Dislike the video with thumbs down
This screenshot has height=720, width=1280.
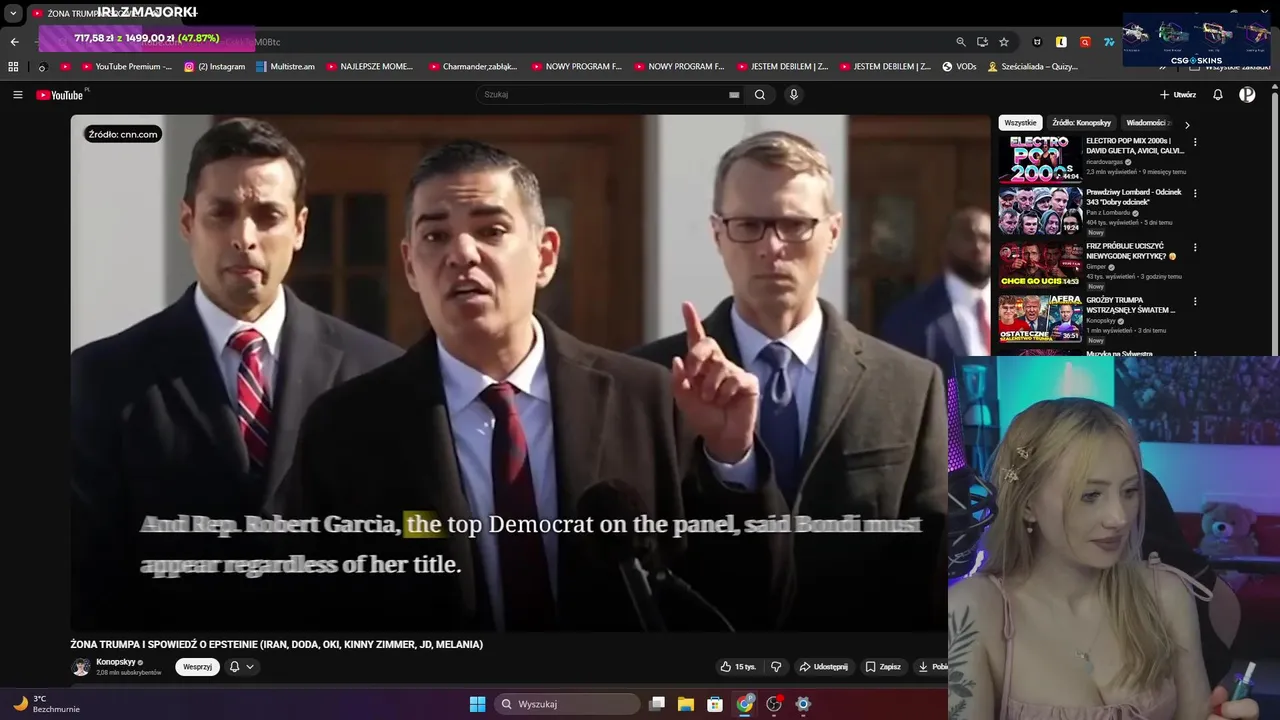(x=776, y=667)
